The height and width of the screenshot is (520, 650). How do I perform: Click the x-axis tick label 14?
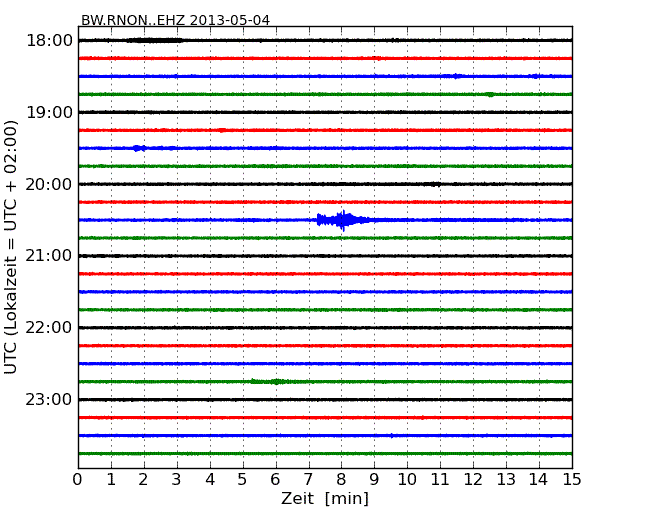click(538, 479)
